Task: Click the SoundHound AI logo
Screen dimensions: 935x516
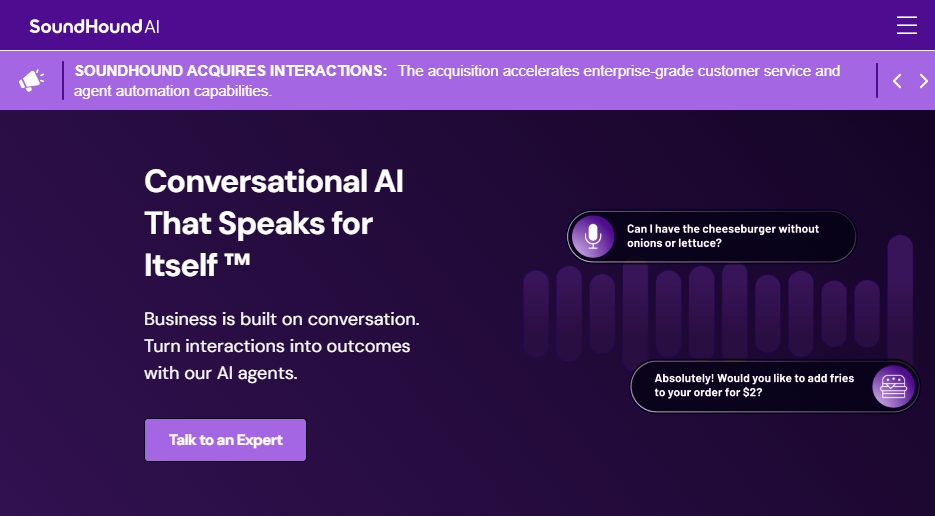Action: [x=94, y=26]
